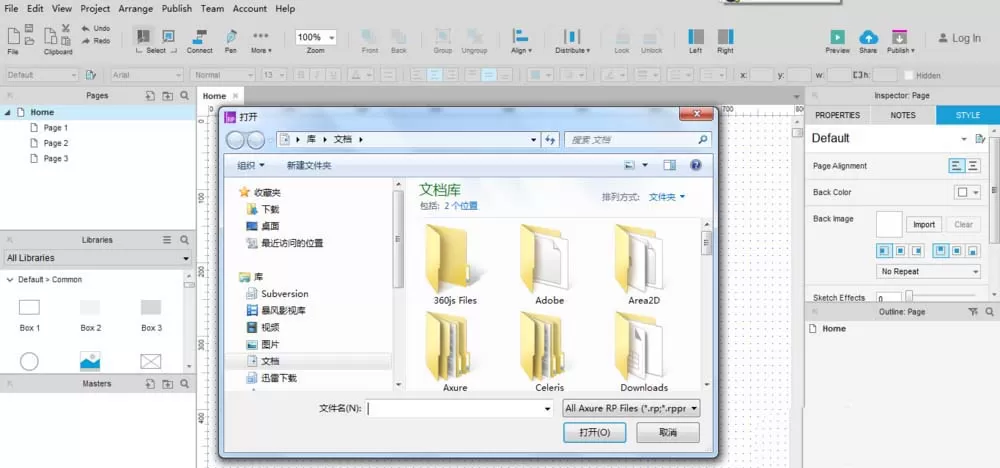This screenshot has width=1000, height=468.
Task: Switch to the PROPERTIES tab
Action: pyautogui.click(x=837, y=115)
